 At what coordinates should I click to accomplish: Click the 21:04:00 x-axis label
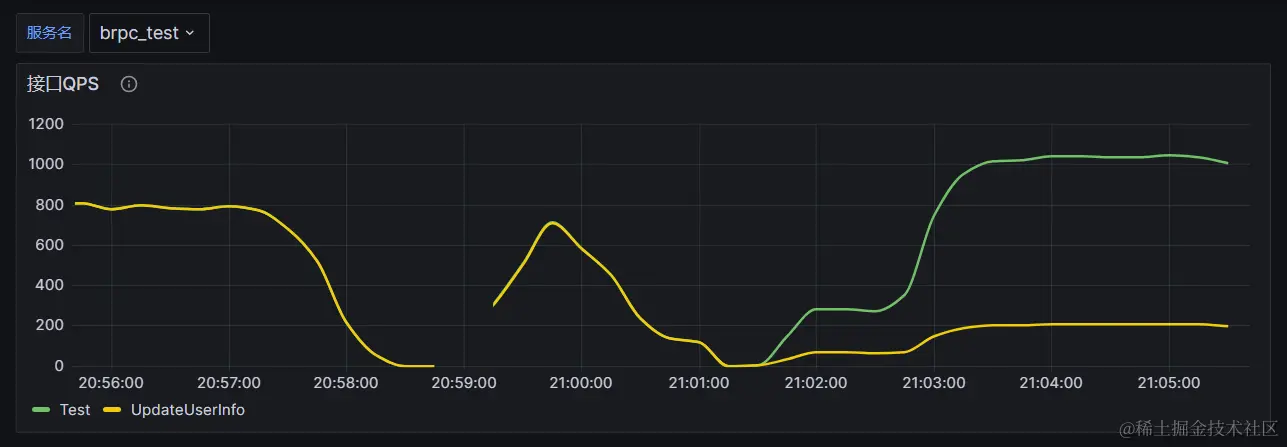pos(1051,383)
